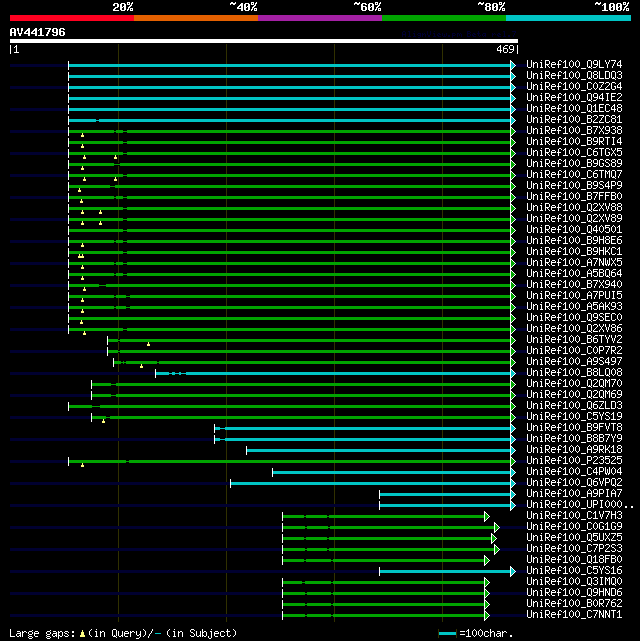Image resolution: width=640 pixels, height=641 pixels.
Task: Select the UniRef100_A7NWX5 label
Action: coord(574,263)
